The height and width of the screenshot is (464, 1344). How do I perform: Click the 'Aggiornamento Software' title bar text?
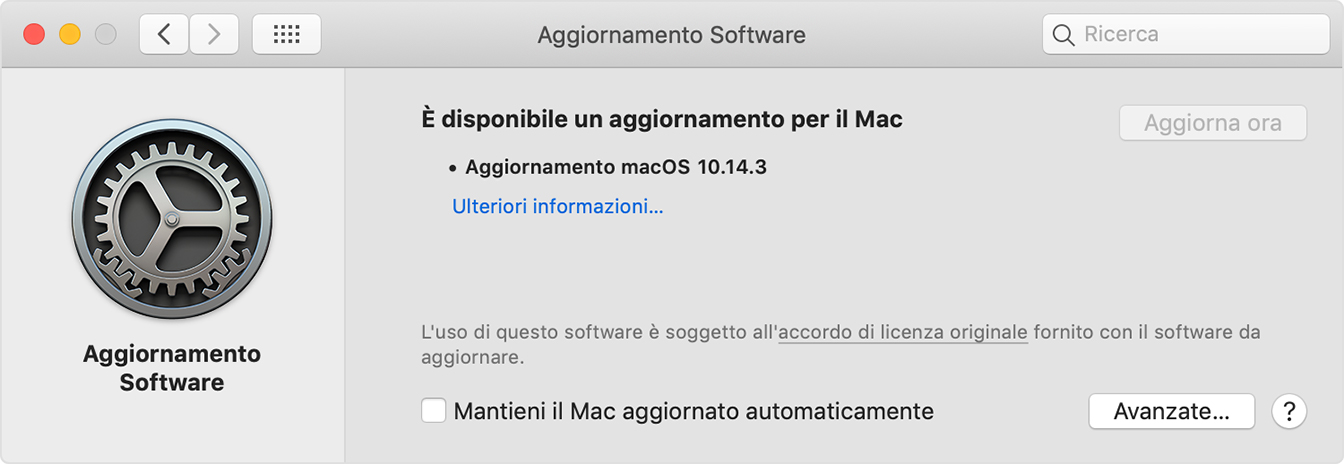click(671, 35)
